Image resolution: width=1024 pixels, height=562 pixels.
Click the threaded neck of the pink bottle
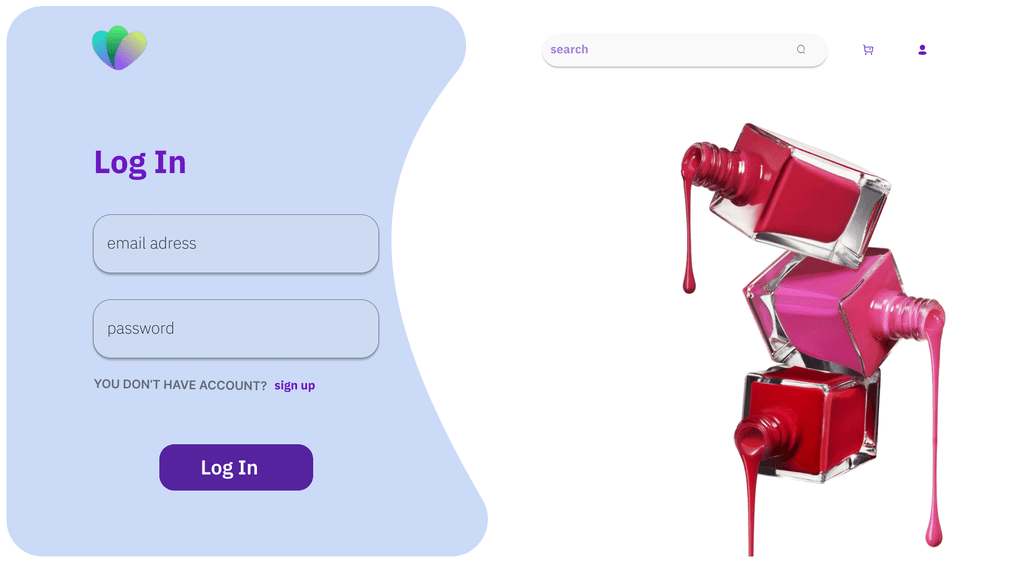pos(909,313)
